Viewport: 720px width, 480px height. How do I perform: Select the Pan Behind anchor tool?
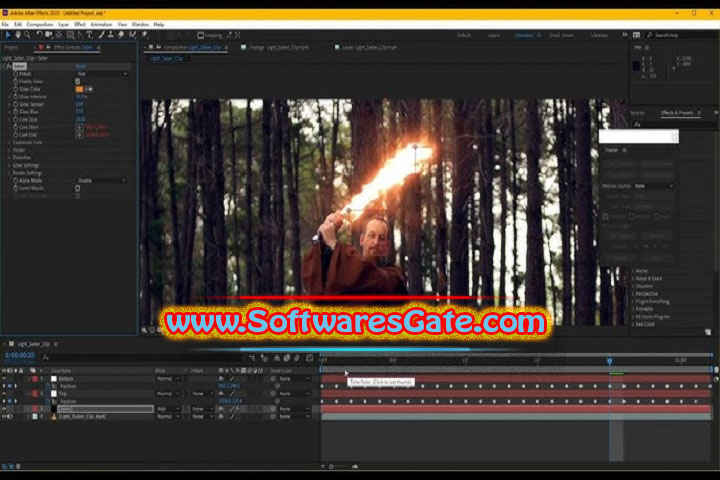(59, 35)
